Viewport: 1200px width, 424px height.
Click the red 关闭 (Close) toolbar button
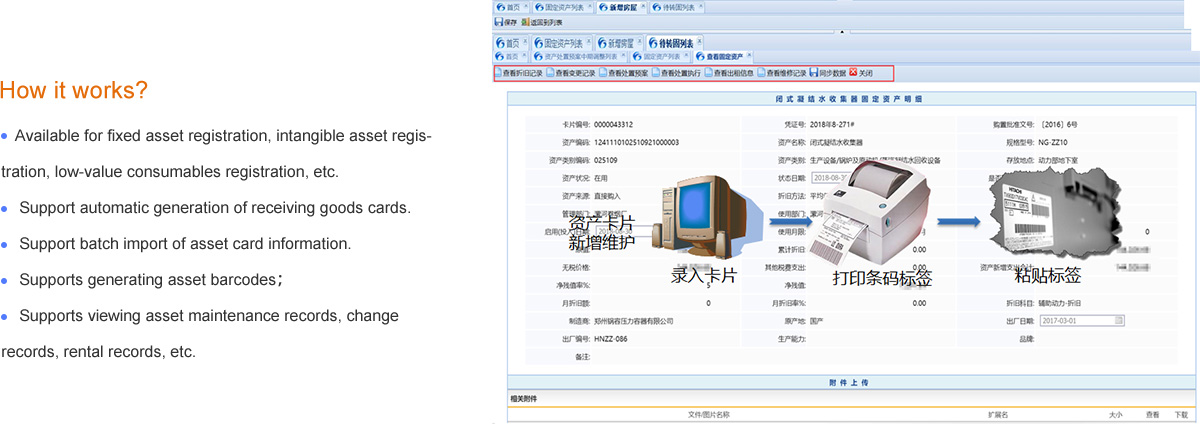(860, 73)
